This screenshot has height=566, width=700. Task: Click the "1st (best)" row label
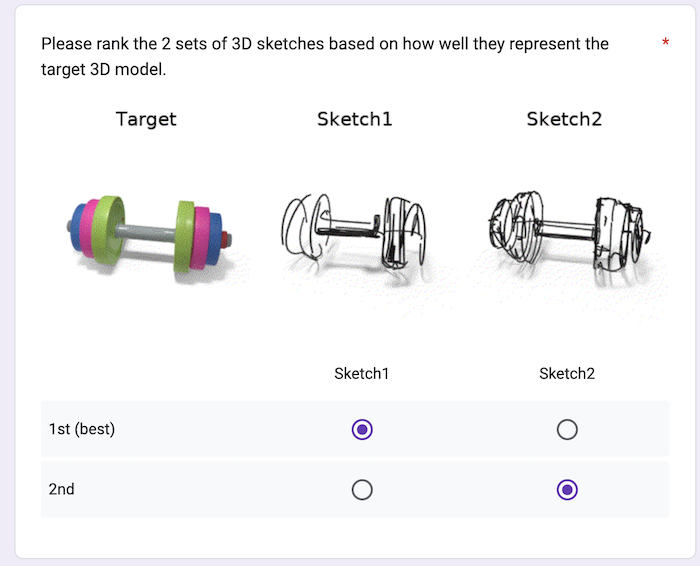pyautogui.click(x=82, y=430)
